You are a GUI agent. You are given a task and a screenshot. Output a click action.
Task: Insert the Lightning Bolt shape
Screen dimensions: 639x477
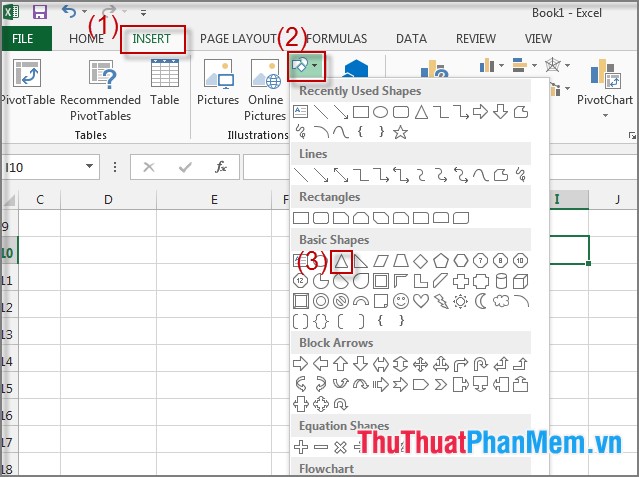point(440,301)
